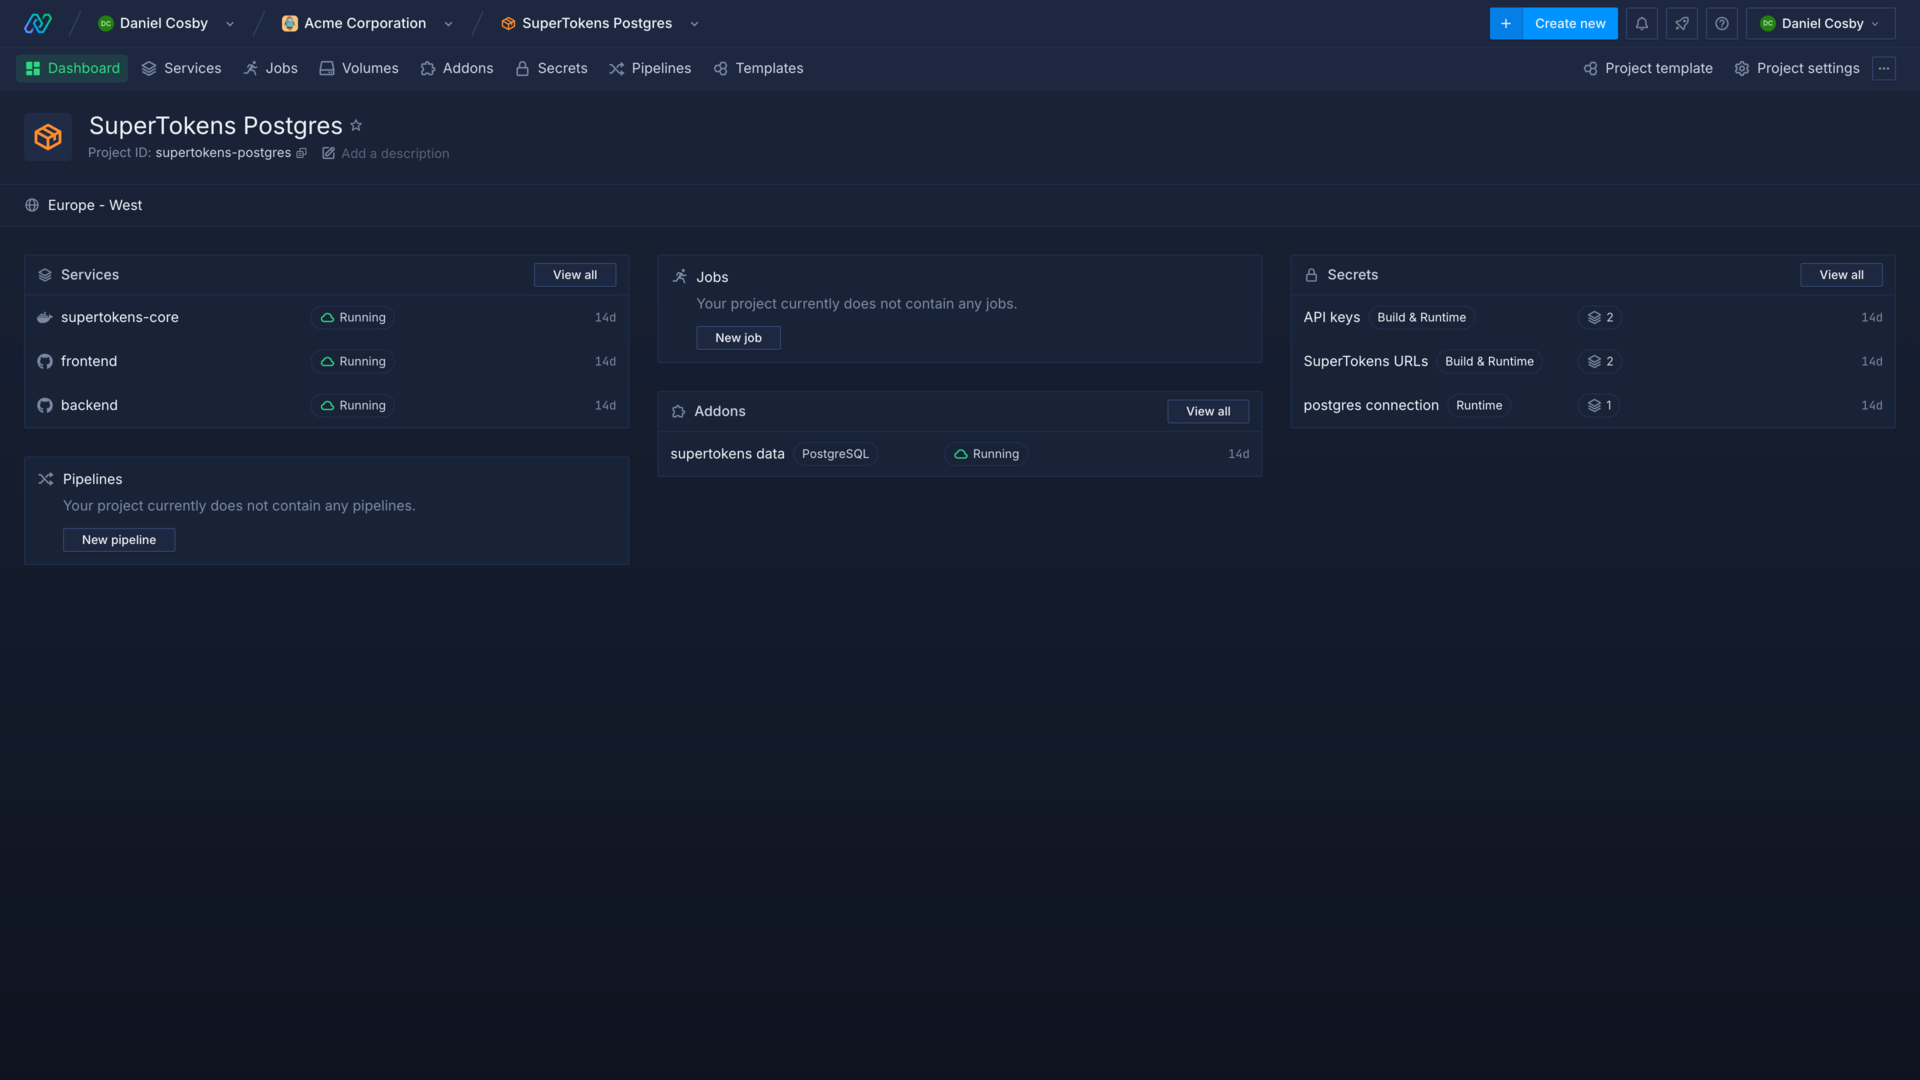
Task: Open the Jobs tab
Action: coord(271,68)
